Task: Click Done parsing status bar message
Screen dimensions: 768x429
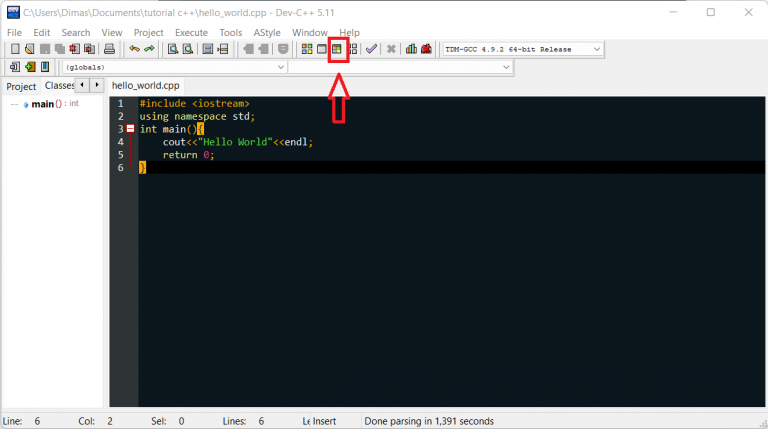Action: [x=429, y=421]
